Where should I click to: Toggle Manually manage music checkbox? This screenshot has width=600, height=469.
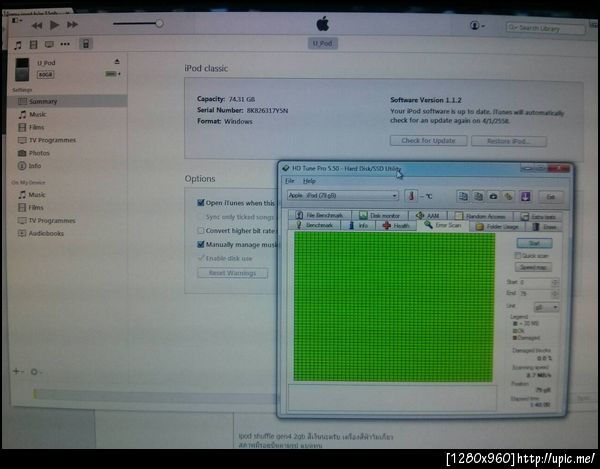point(201,244)
